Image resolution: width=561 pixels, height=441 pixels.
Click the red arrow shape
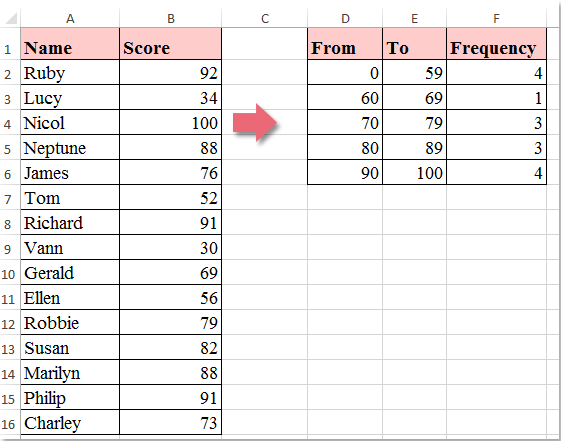tap(255, 122)
